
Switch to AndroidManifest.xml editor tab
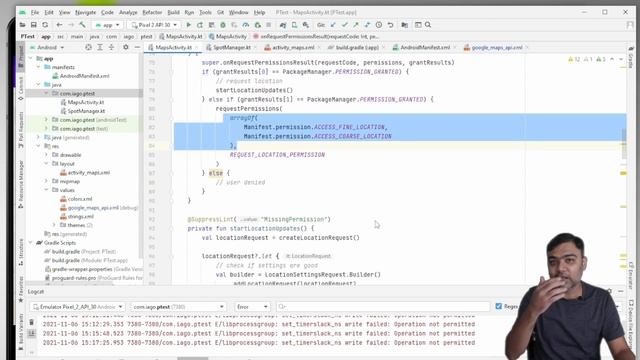pos(424,47)
